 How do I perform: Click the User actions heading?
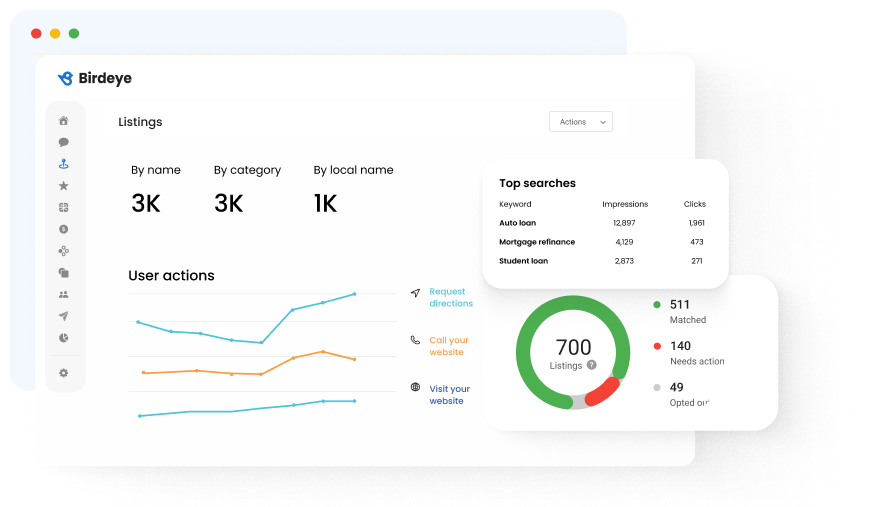[x=171, y=276]
